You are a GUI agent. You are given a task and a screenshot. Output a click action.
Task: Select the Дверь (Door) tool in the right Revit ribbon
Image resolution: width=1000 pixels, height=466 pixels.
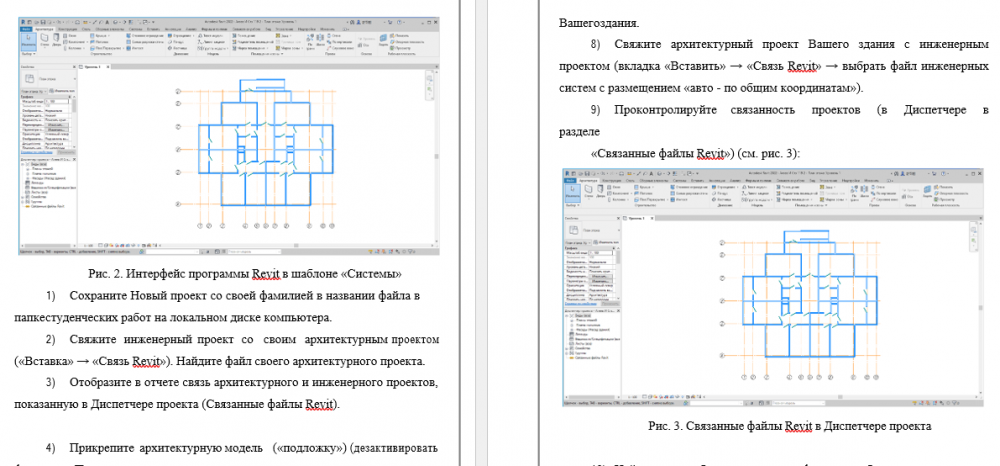(599, 190)
